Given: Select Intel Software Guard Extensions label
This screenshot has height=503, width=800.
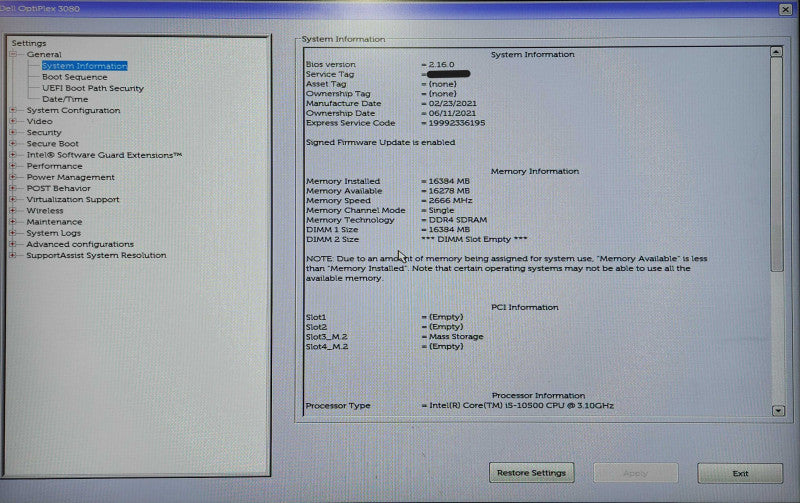Looking at the screenshot, I should click(104, 155).
